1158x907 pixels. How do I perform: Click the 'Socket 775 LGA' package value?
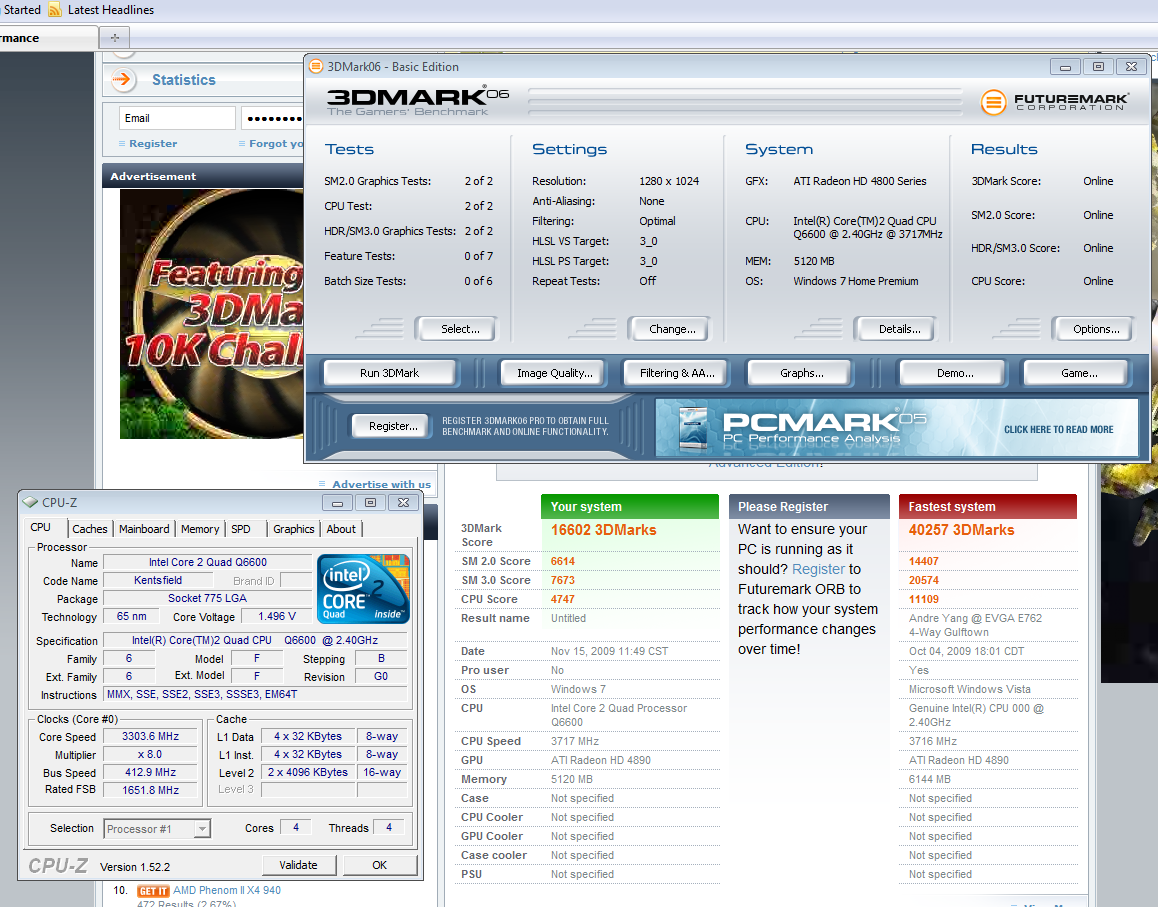(208, 598)
